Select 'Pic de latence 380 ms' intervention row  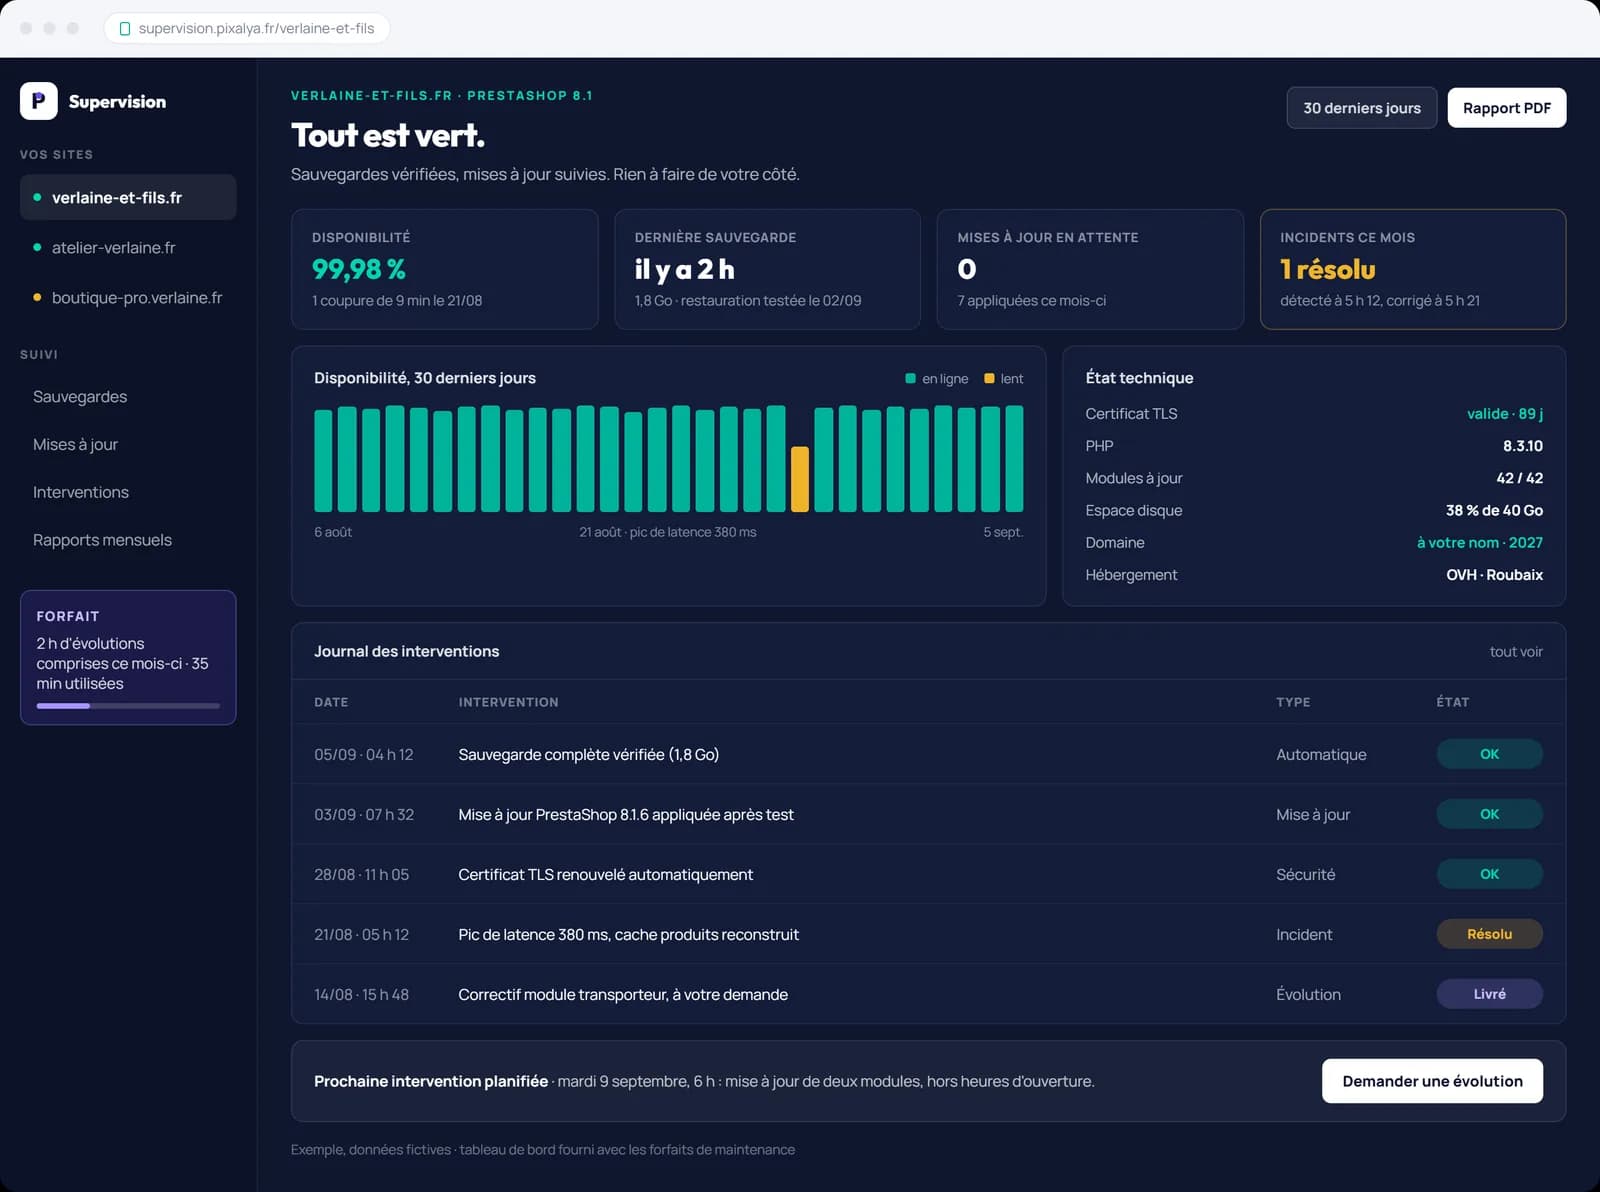pyautogui.click(x=928, y=934)
